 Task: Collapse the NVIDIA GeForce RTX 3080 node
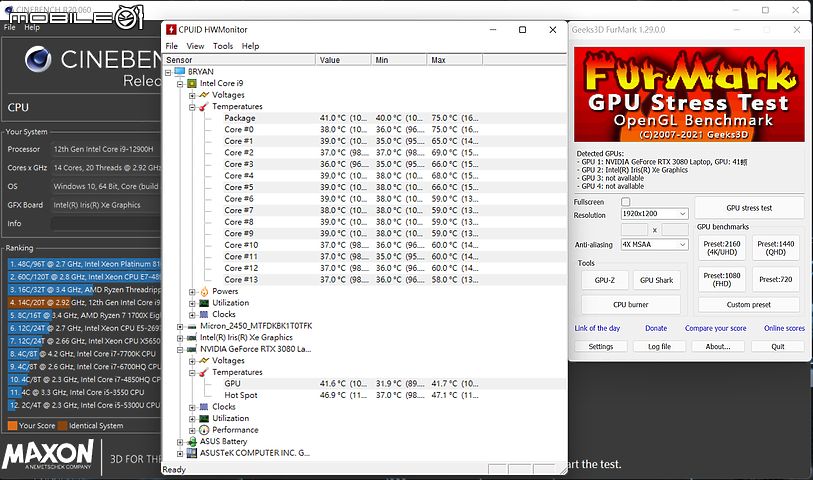[180, 349]
